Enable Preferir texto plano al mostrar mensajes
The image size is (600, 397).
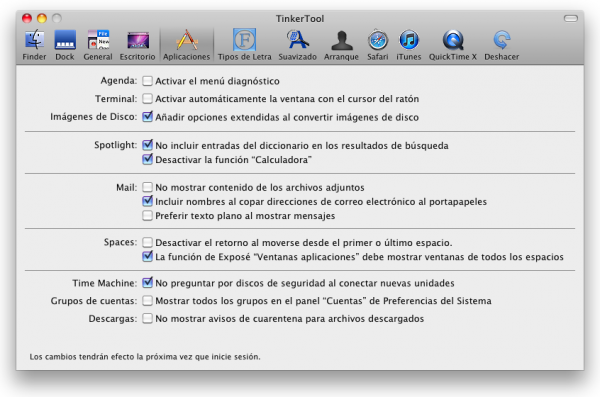point(147,216)
